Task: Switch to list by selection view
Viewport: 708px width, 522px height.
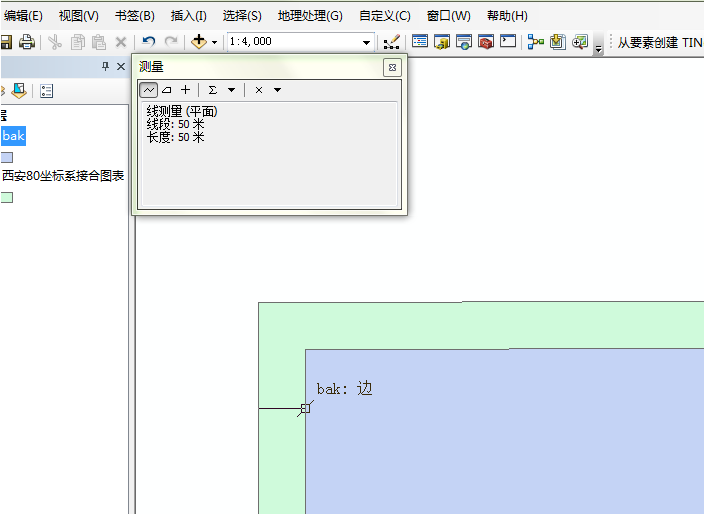Action: point(47,91)
